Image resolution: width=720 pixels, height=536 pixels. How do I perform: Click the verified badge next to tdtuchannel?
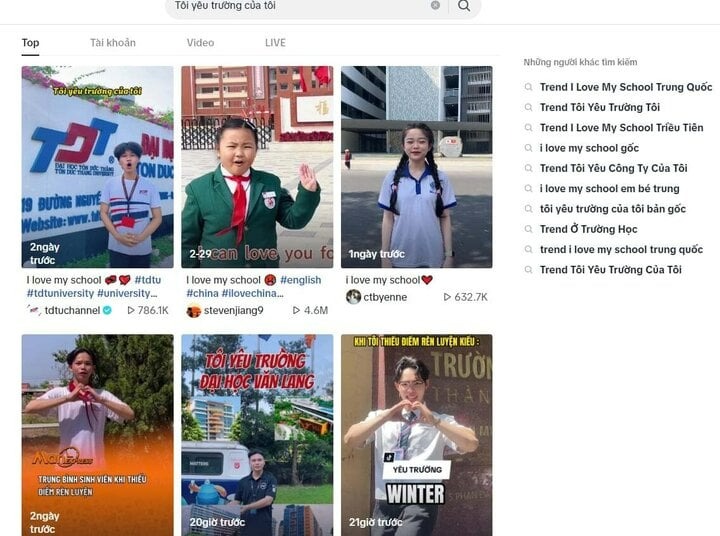[107, 310]
